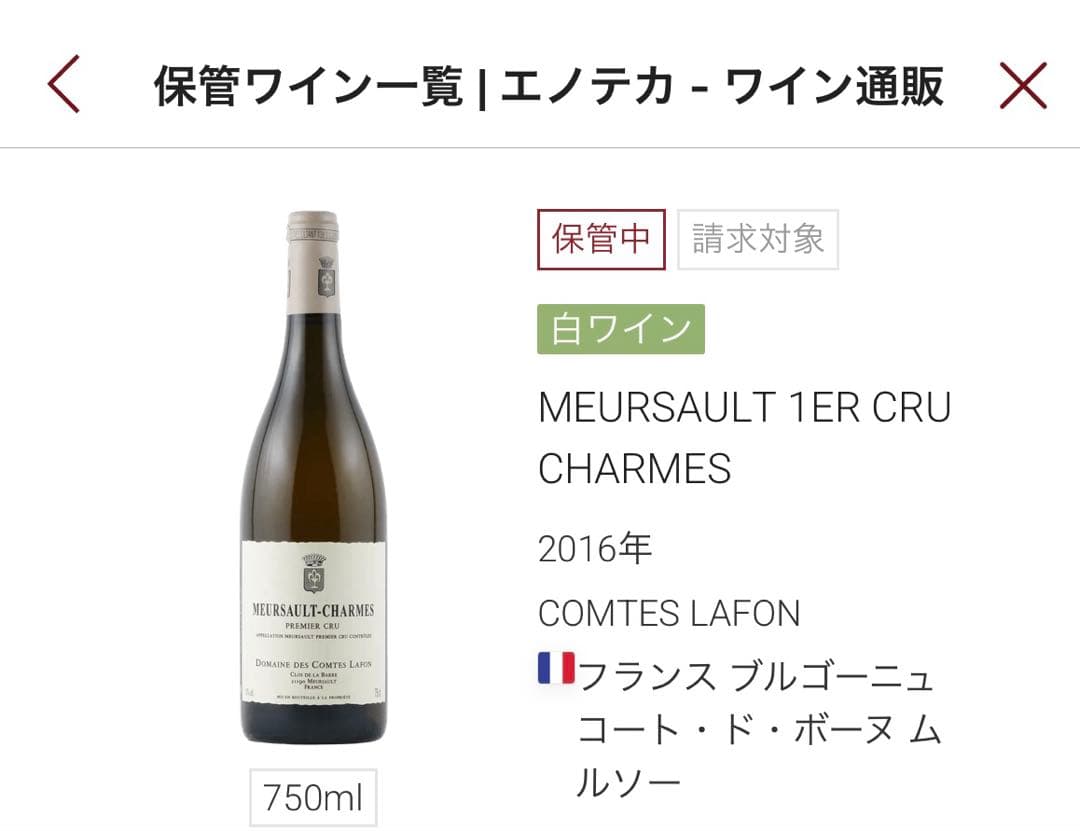Tap the コート・ド・ボーヌ ムルソー appellation text
Viewport: 1080px width, 831px height.
pyautogui.click(x=758, y=757)
